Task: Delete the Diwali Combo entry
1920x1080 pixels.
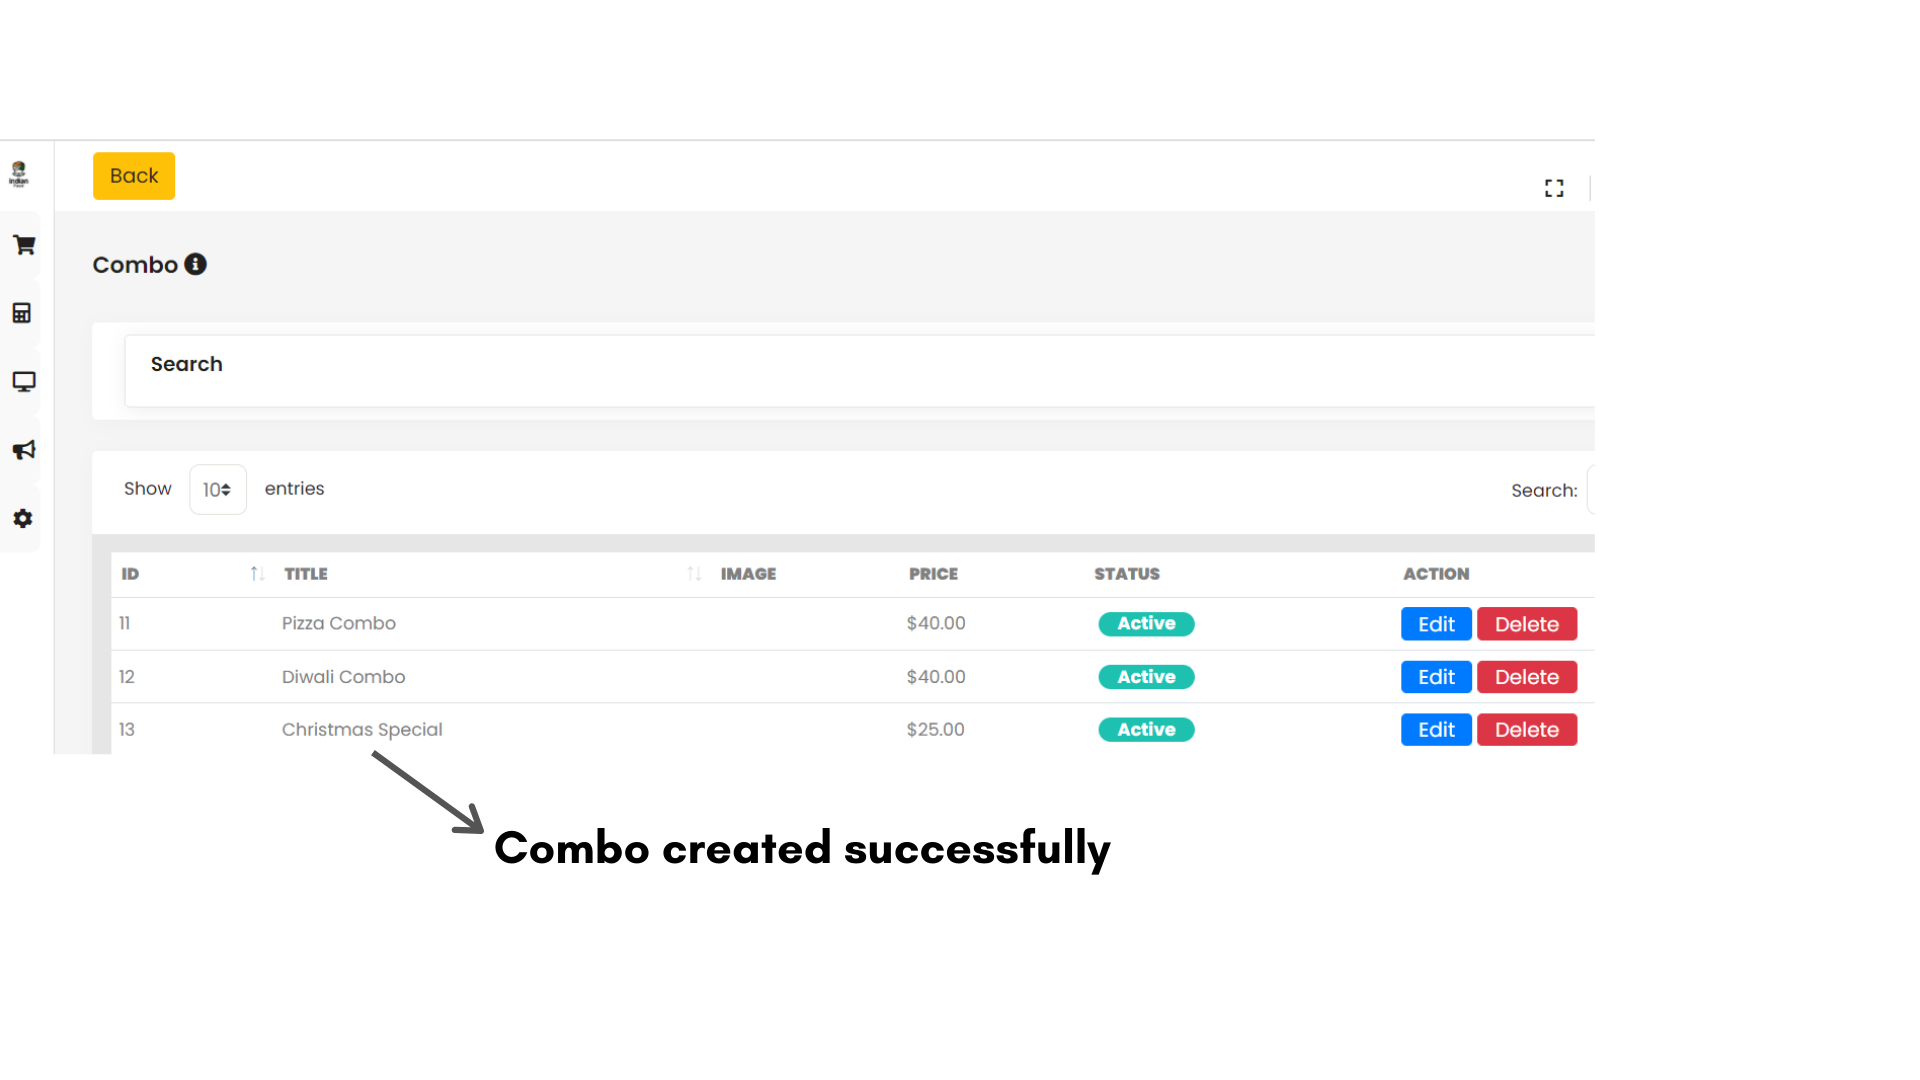Action: (x=1526, y=677)
